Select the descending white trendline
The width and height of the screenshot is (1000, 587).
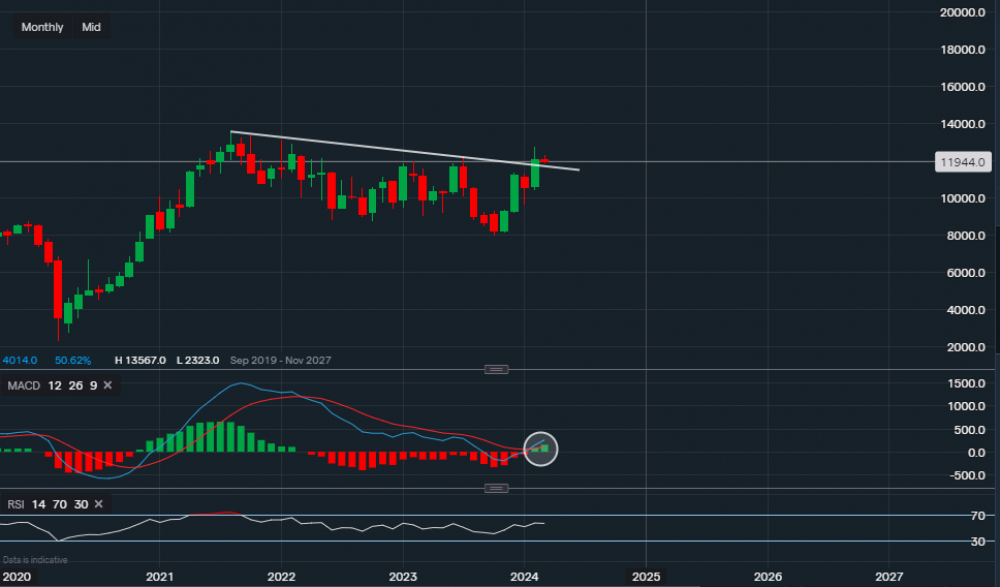(x=400, y=150)
